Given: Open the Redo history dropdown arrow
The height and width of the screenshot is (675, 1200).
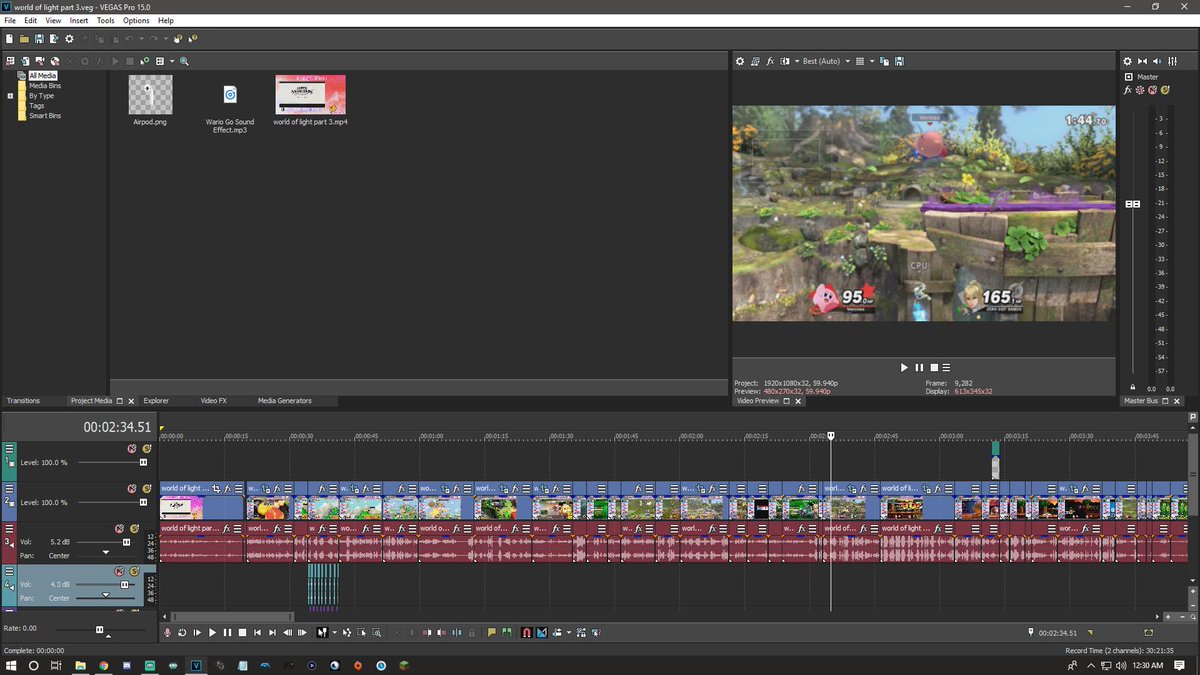Looking at the screenshot, I should click(165, 39).
